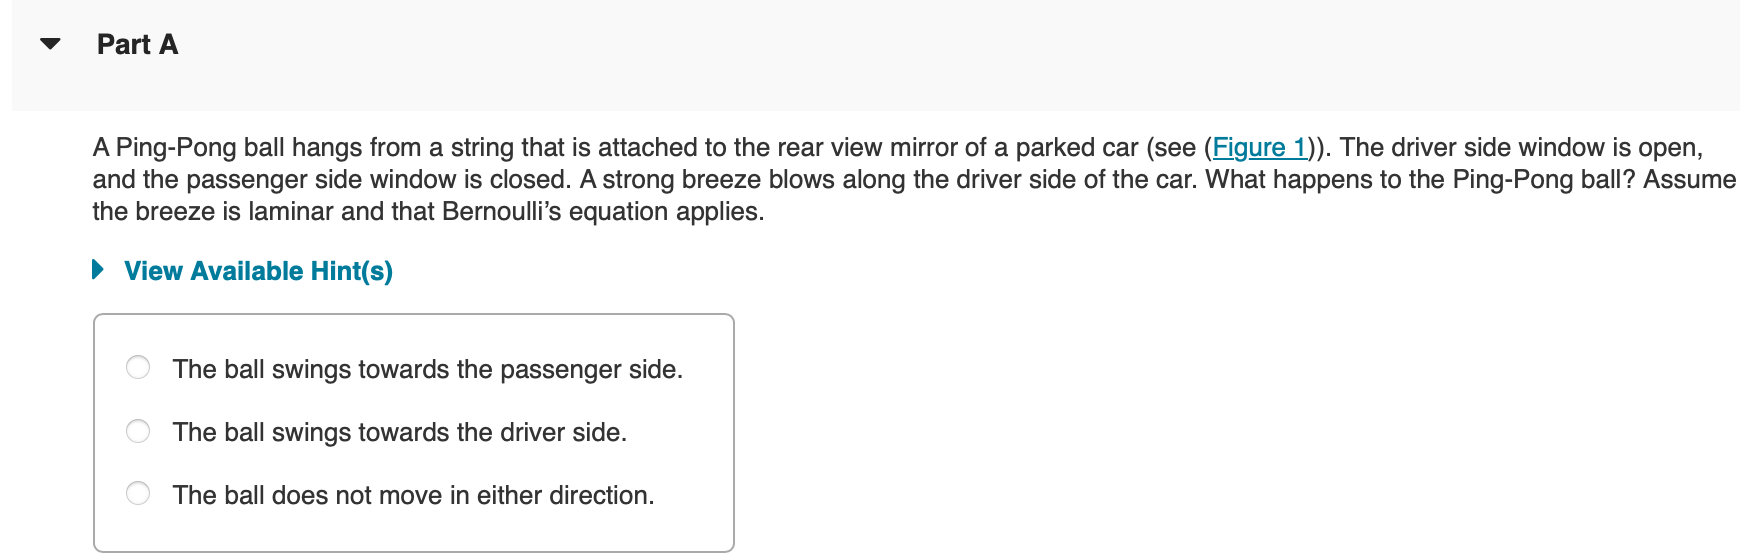Open the Figure 1 link
The image size is (1756, 560).
pos(1259,148)
